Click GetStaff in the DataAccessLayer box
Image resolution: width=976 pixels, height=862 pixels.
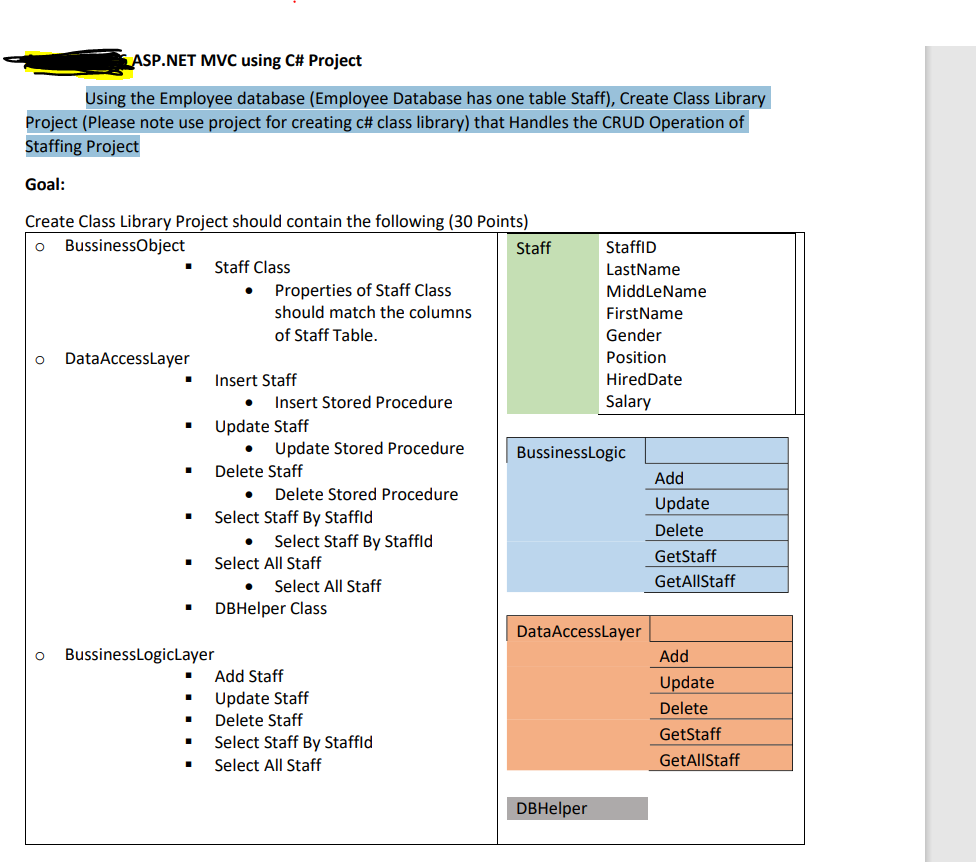click(x=690, y=733)
